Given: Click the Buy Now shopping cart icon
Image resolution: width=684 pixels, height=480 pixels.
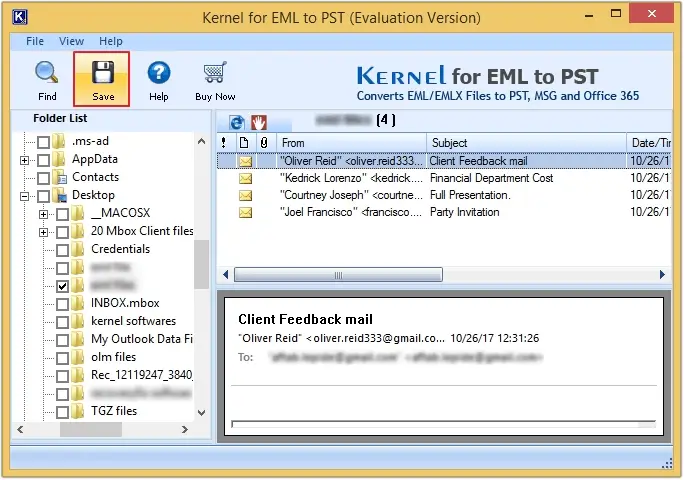Looking at the screenshot, I should pyautogui.click(x=215, y=72).
